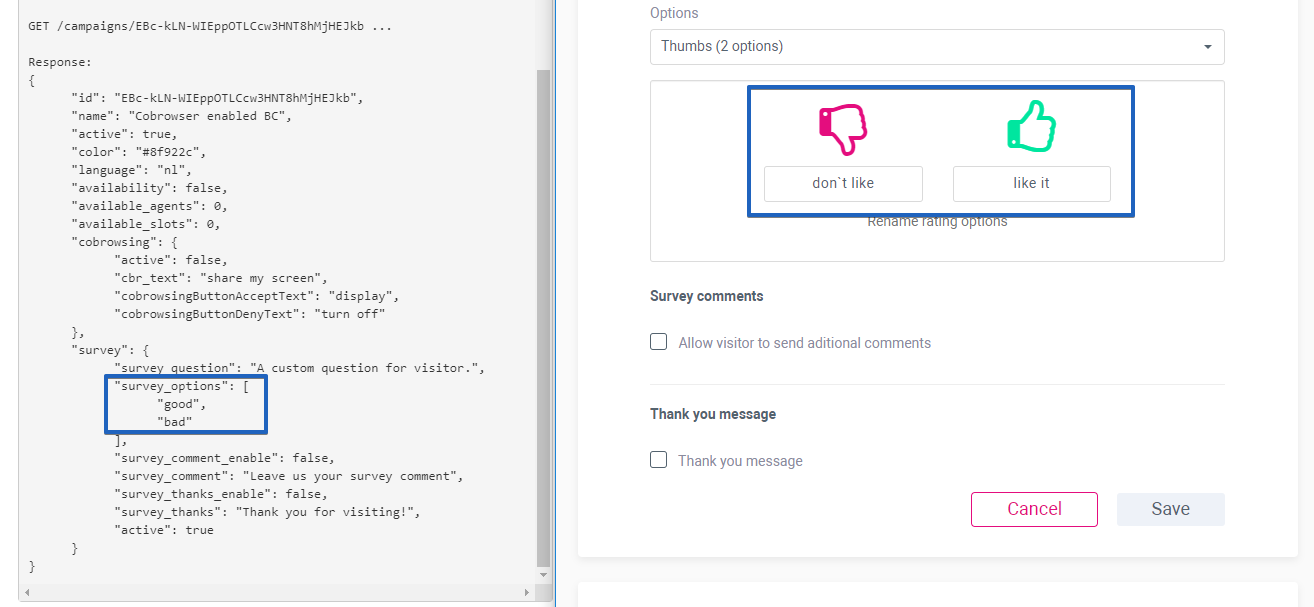The height and width of the screenshot is (607, 1314).
Task: Click the "survey_thanks" JSON line
Action: click(267, 512)
